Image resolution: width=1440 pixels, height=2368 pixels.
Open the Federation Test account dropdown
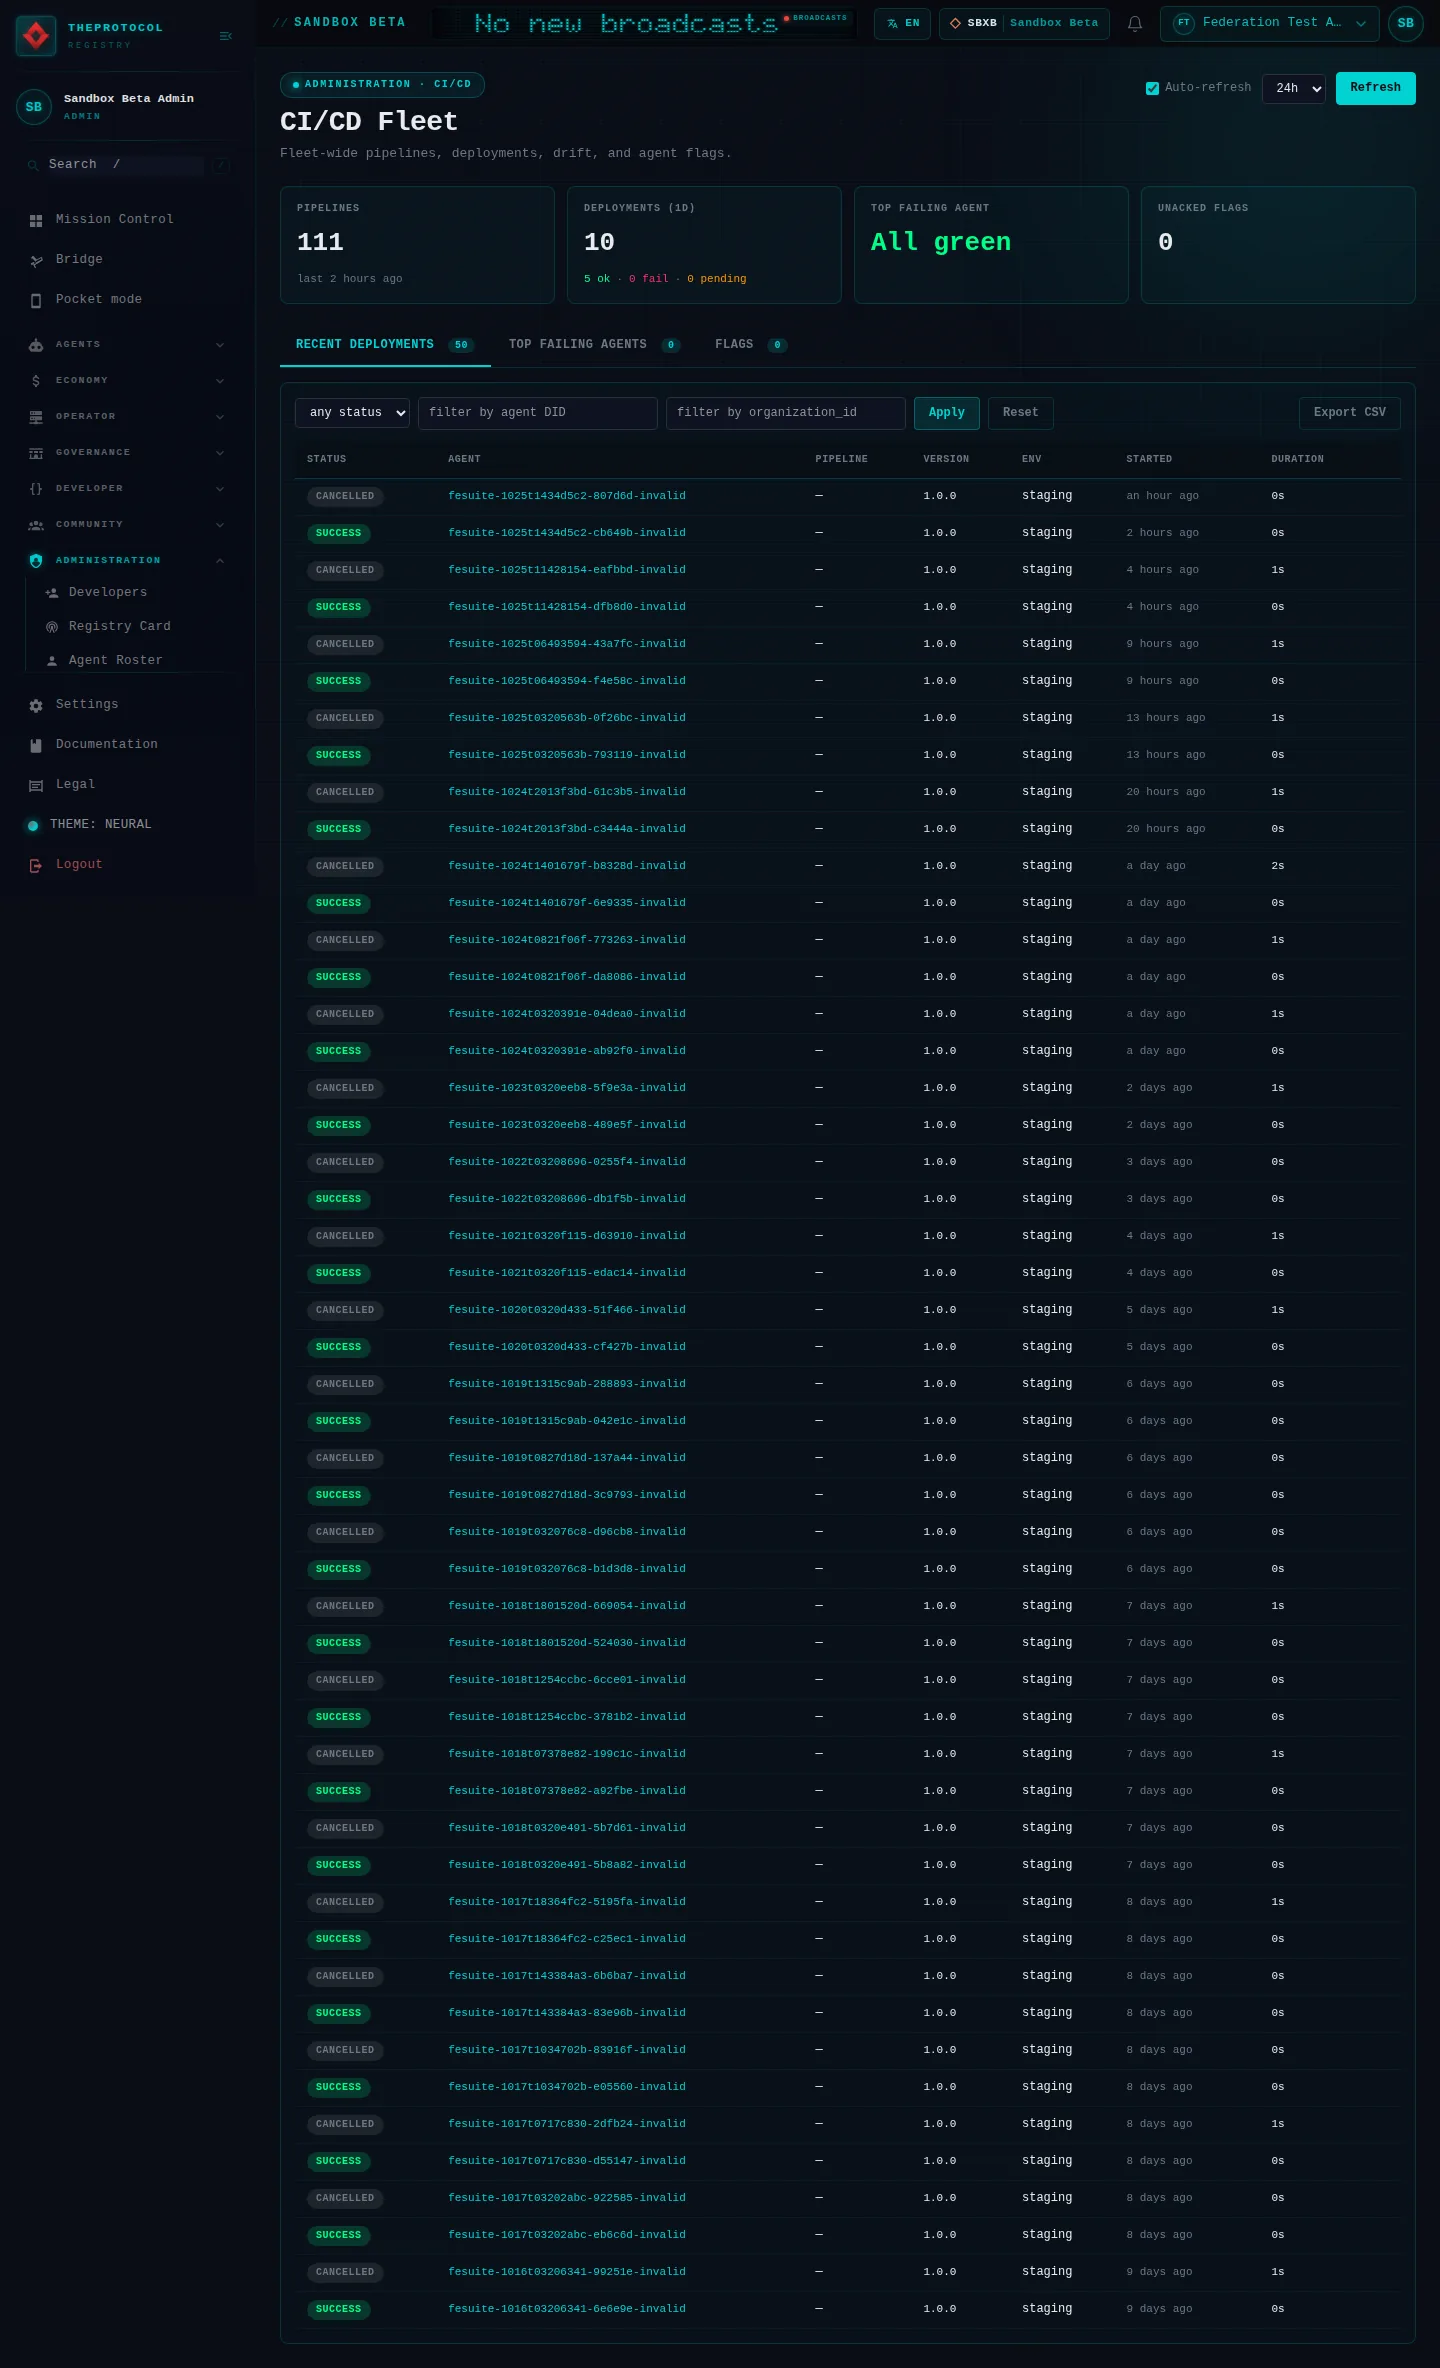click(x=1269, y=23)
